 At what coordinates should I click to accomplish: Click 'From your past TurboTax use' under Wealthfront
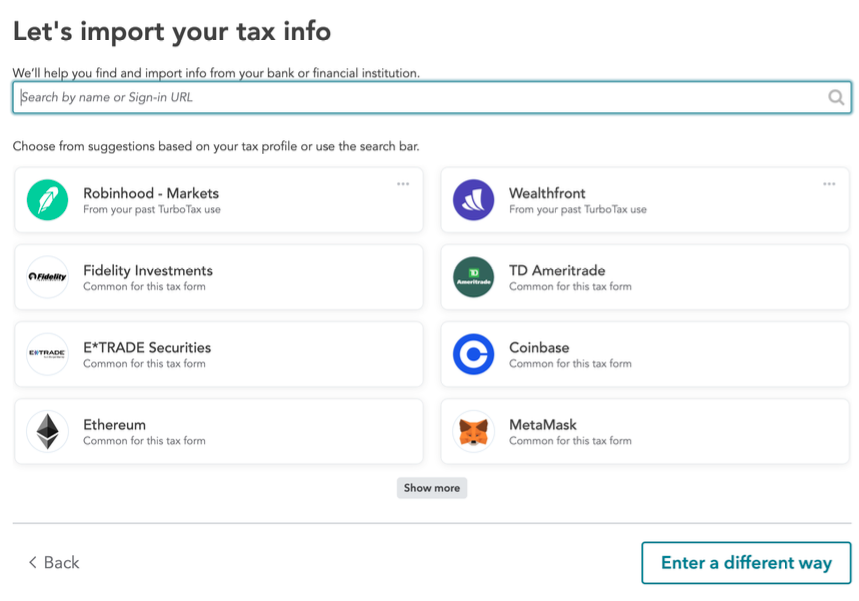578,209
